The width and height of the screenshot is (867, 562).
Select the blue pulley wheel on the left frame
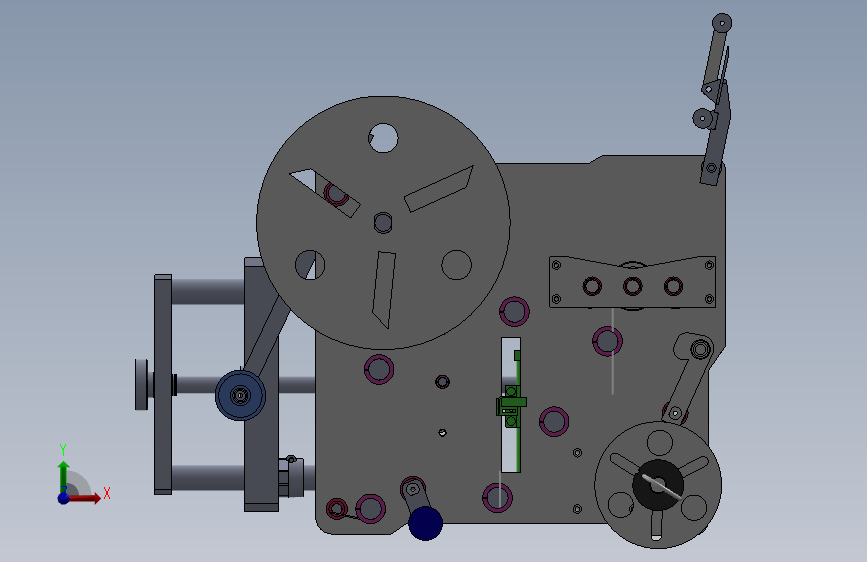click(x=240, y=396)
